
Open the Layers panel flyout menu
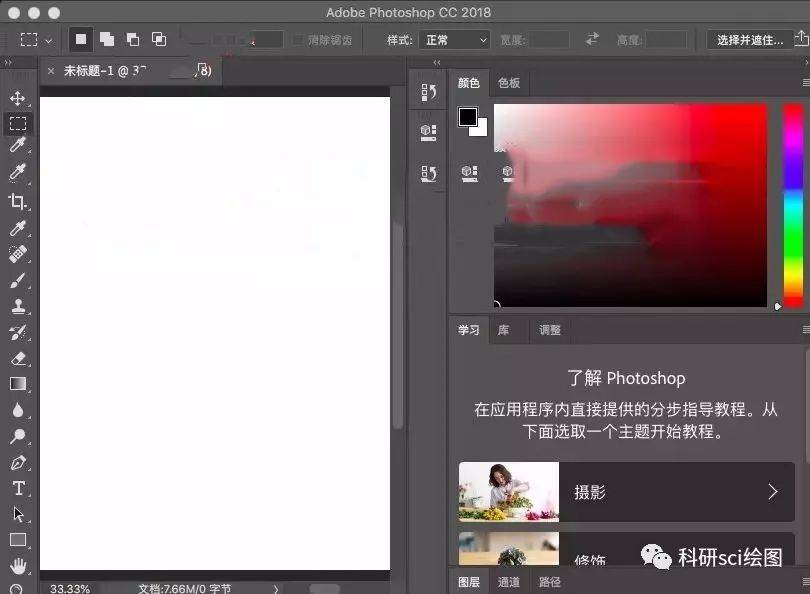tap(806, 582)
